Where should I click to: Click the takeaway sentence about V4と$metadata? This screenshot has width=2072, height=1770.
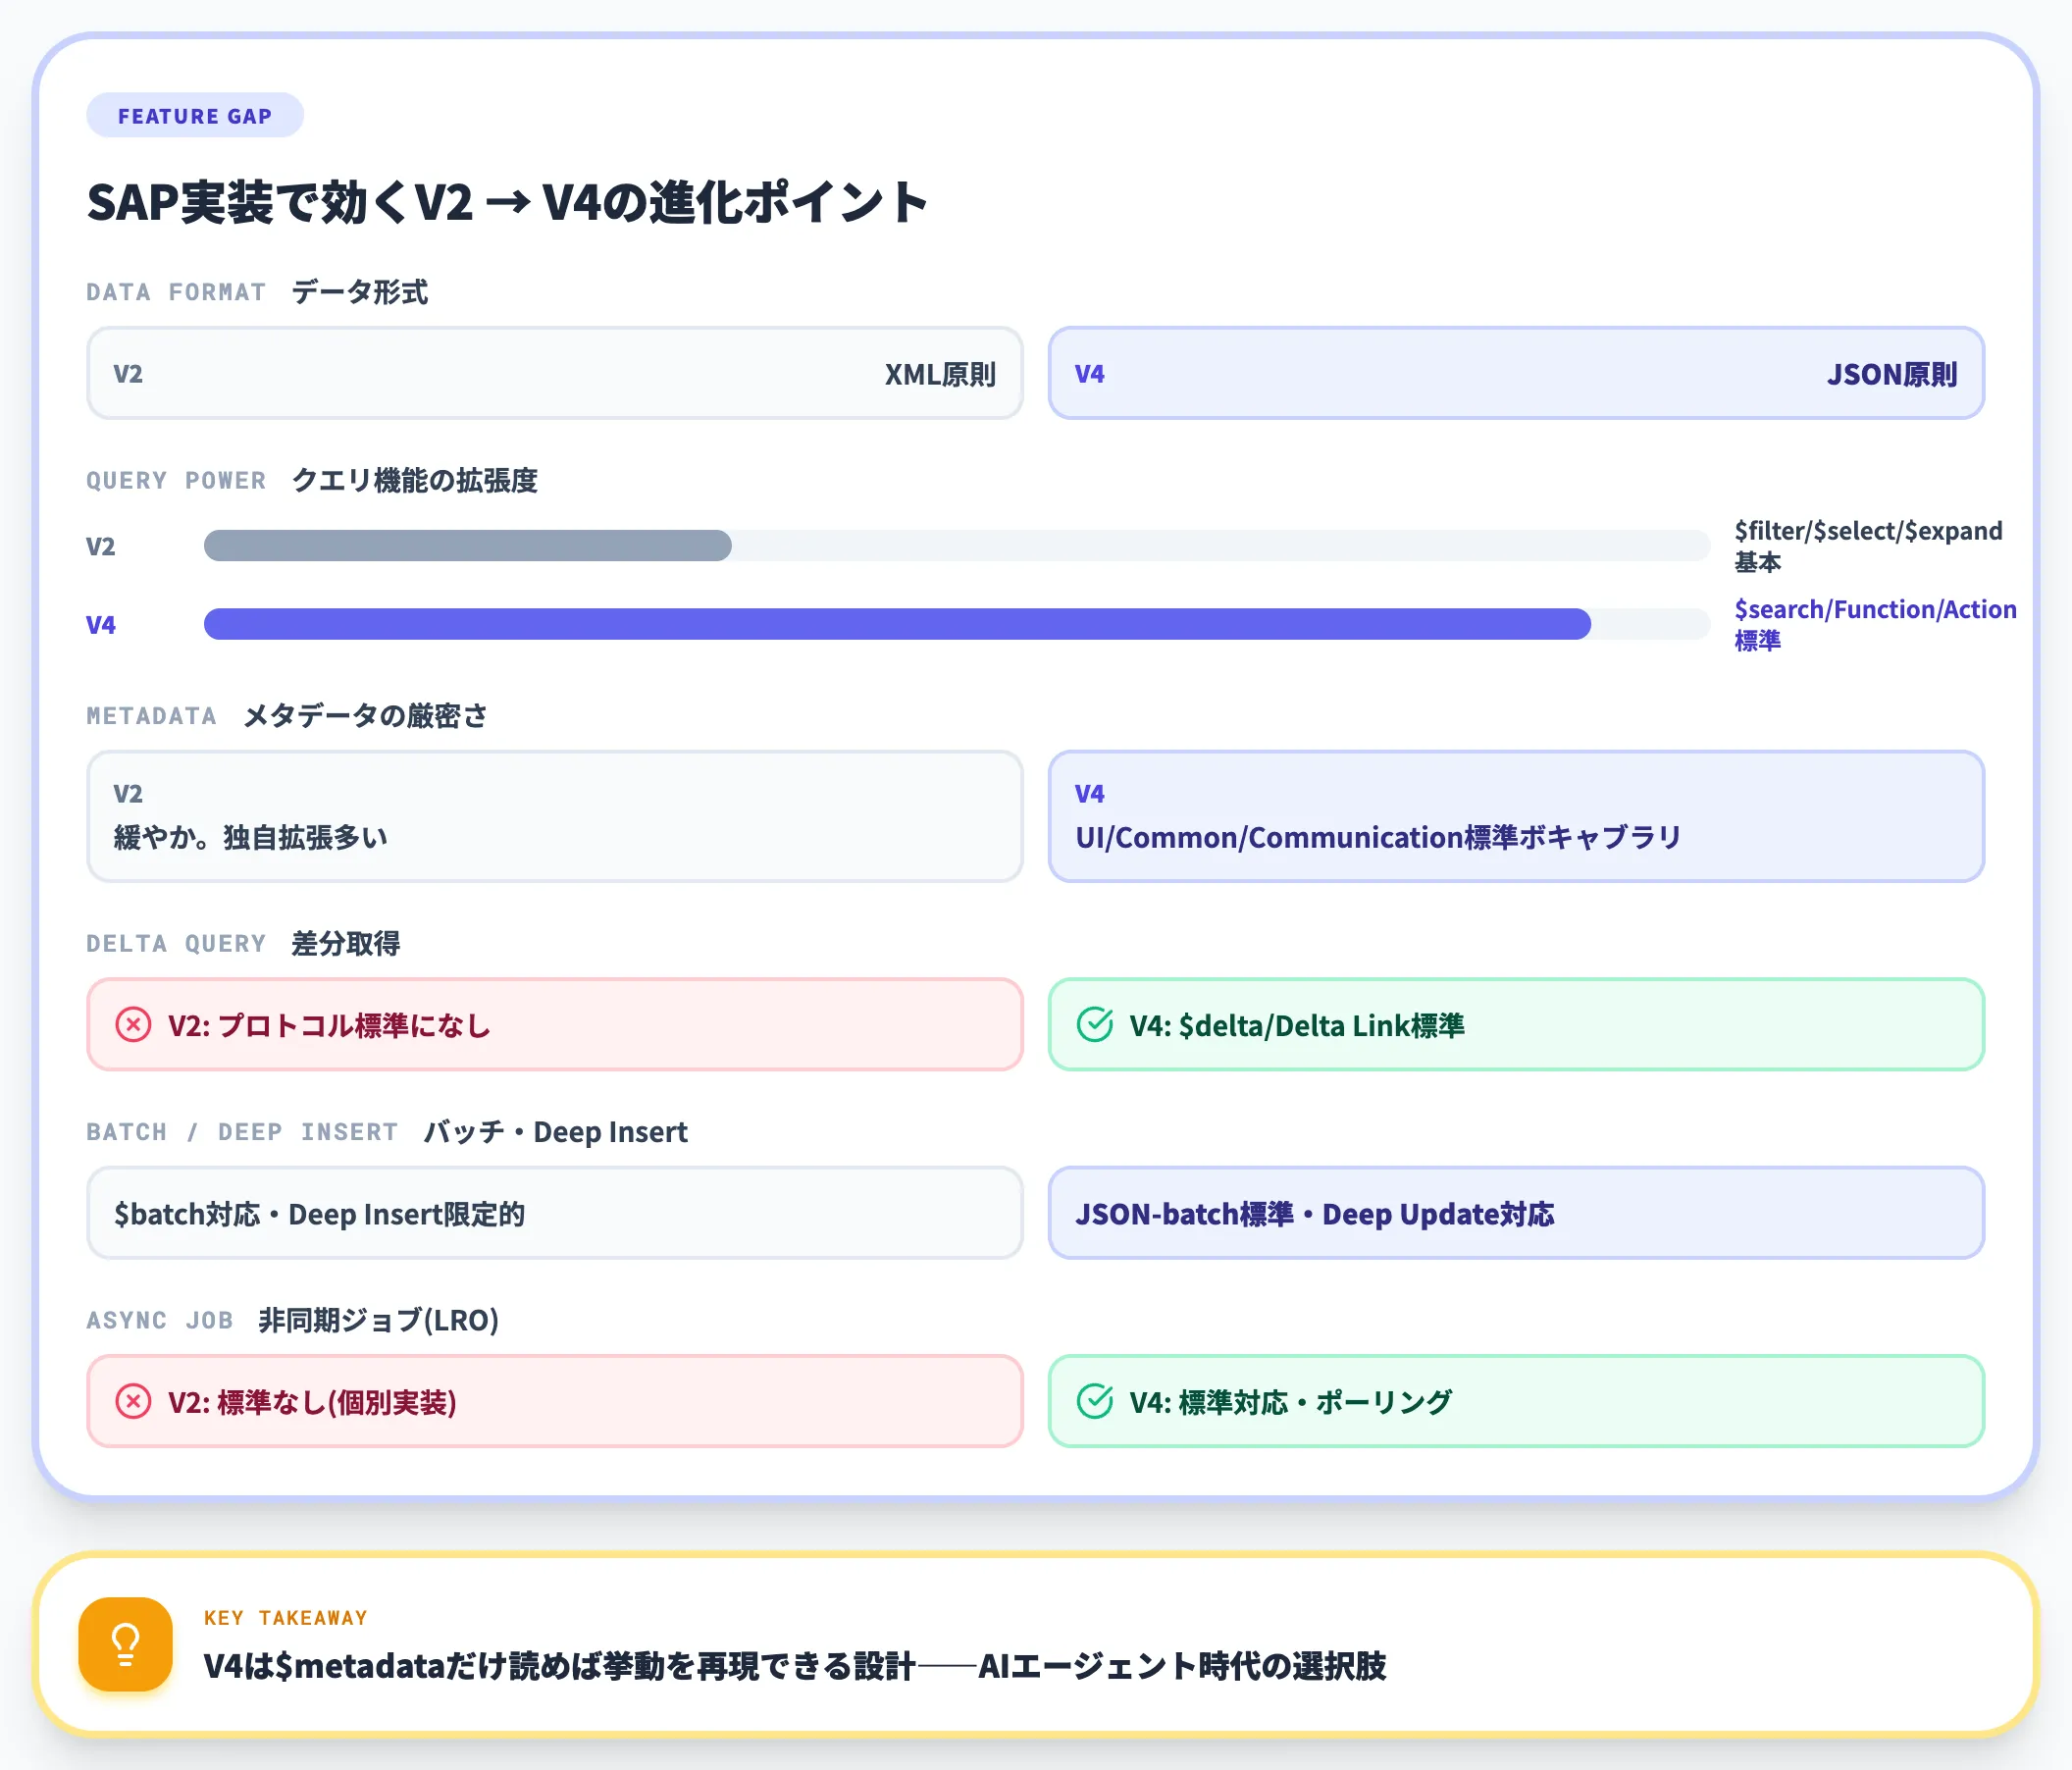pos(795,1666)
